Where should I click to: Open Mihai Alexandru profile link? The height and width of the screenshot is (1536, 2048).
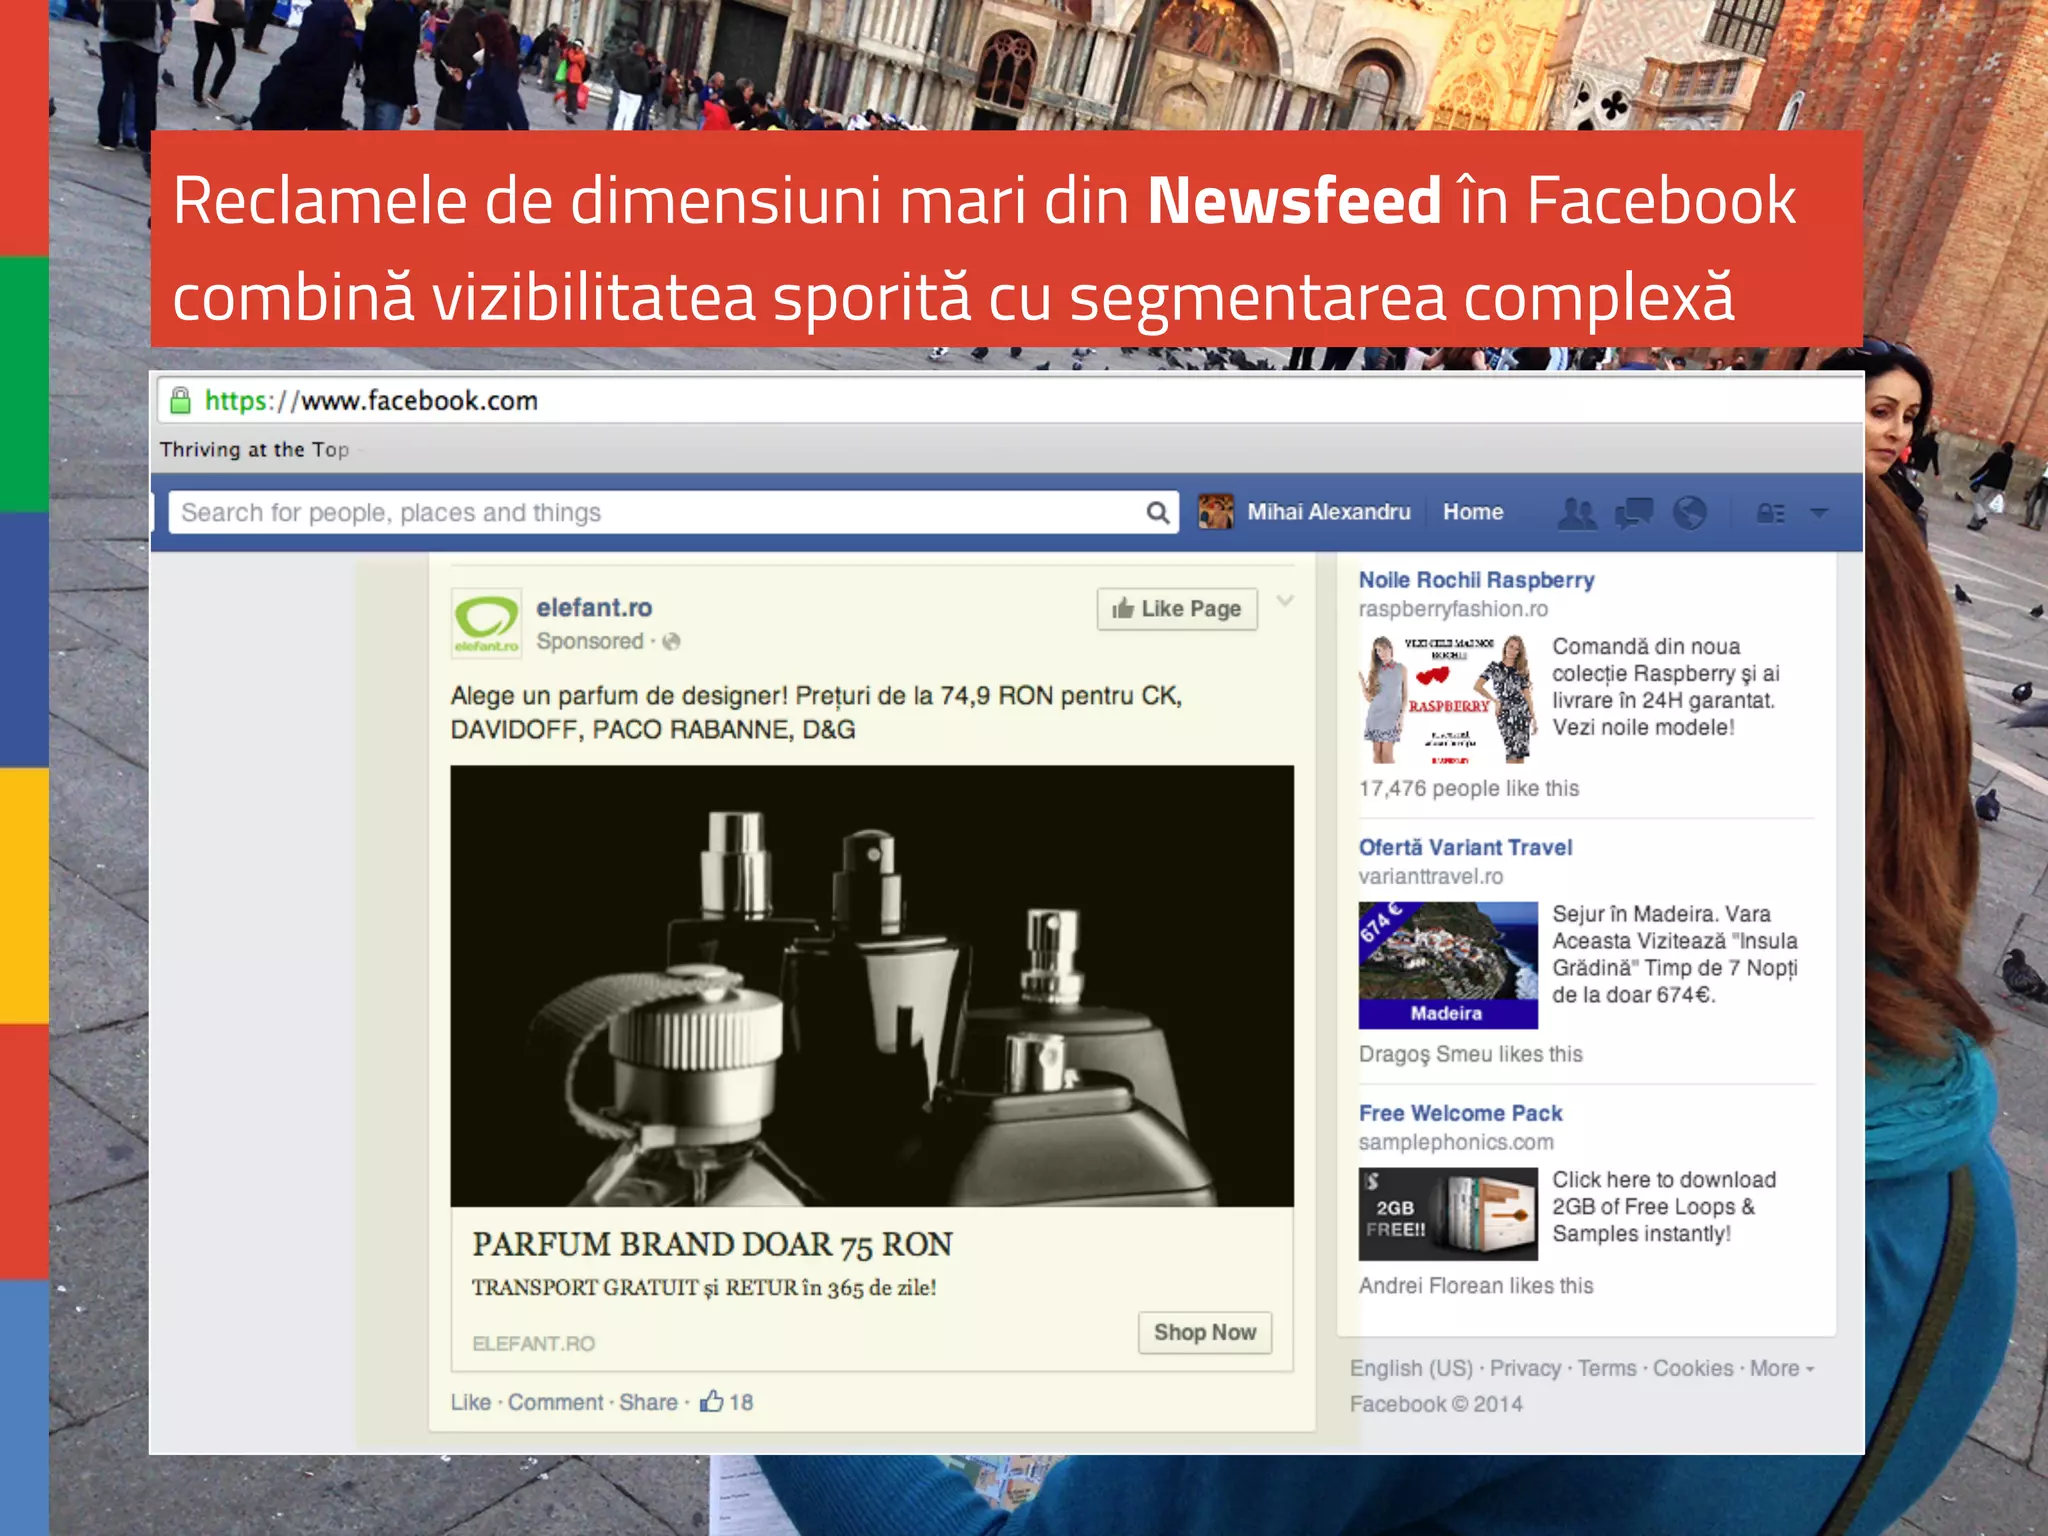(1328, 512)
